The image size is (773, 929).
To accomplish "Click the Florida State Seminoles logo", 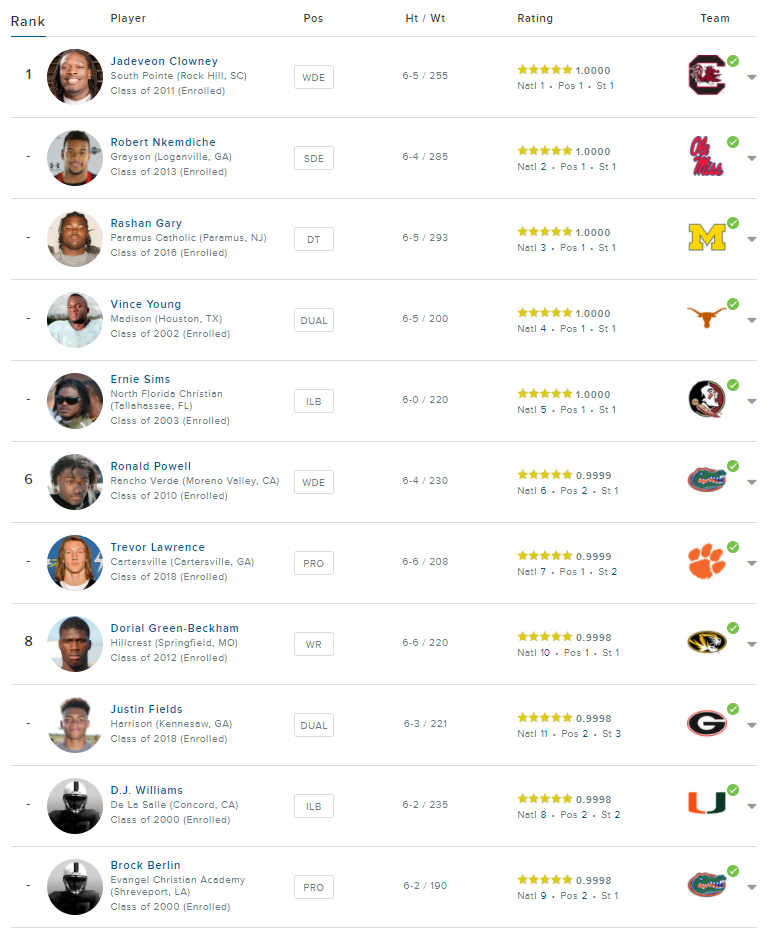I will pos(707,399).
